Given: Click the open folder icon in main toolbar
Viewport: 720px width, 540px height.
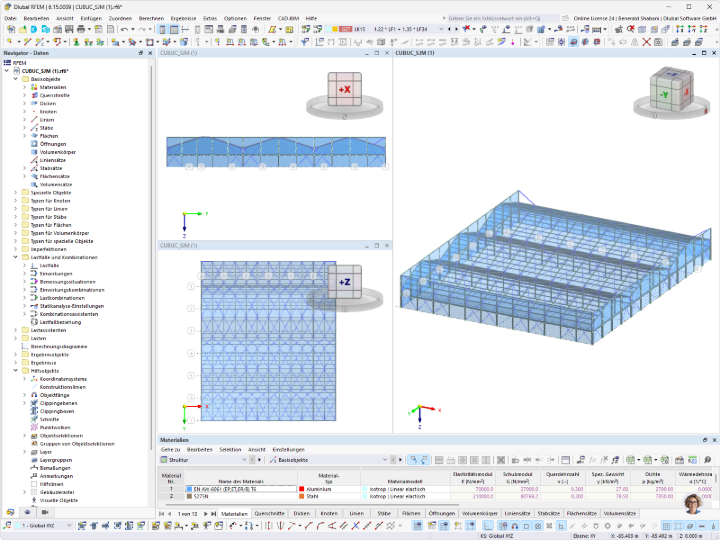Looking at the screenshot, I should [22, 29].
